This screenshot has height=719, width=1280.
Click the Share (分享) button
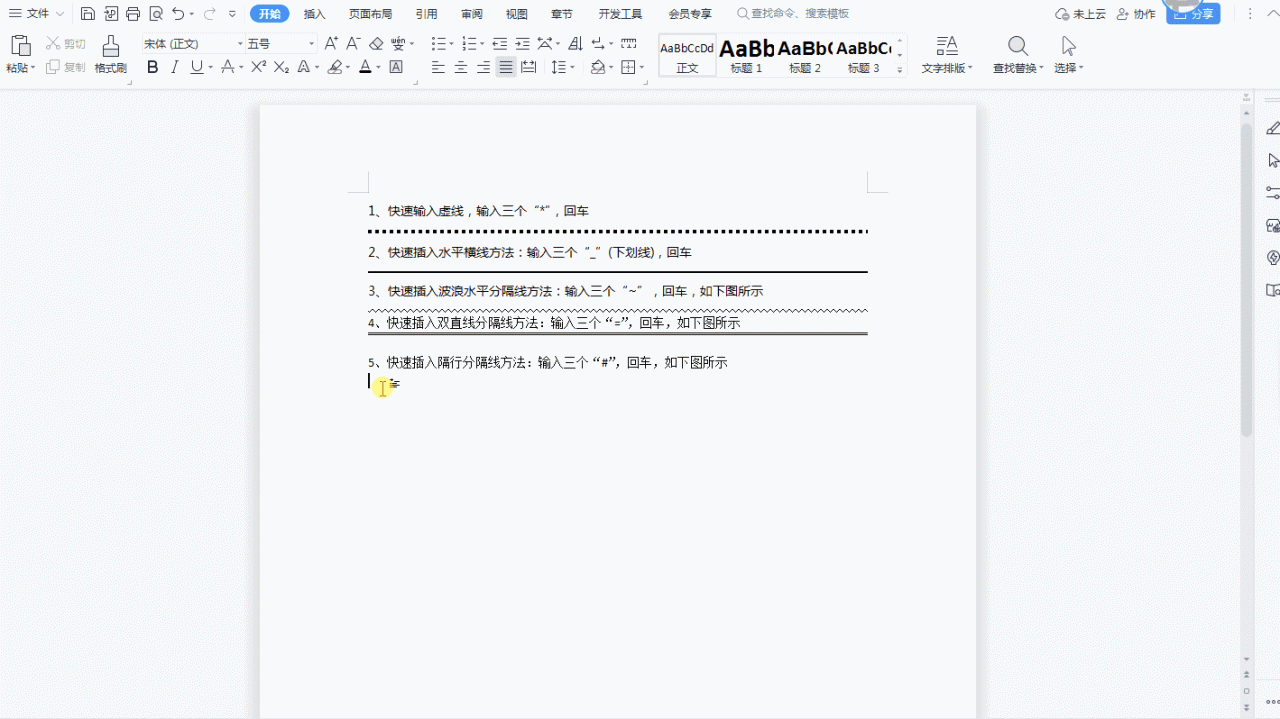coord(1193,14)
